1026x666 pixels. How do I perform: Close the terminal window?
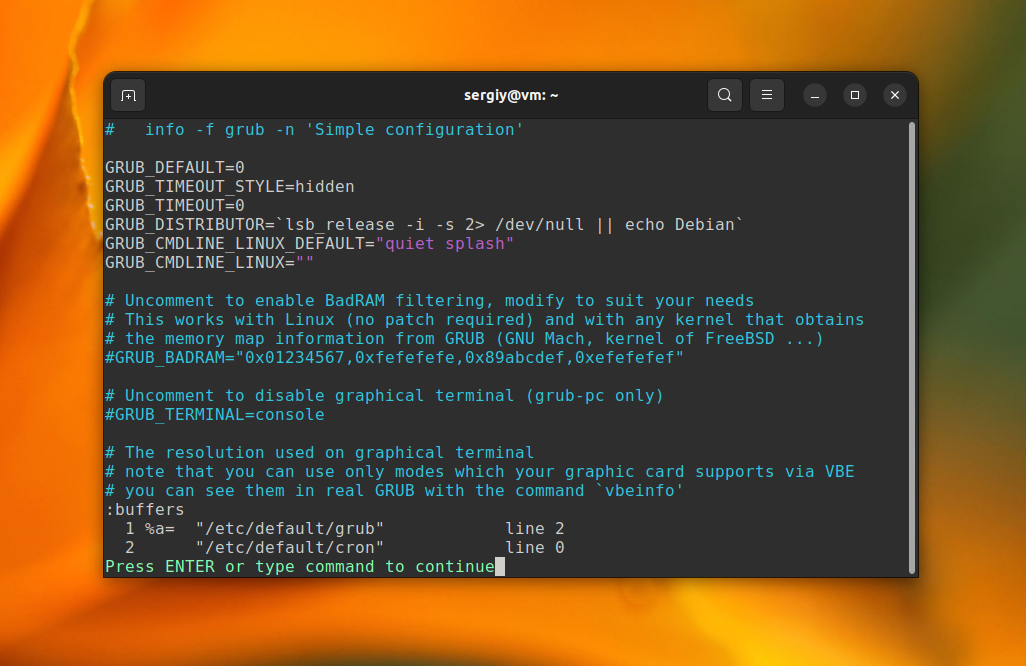pyautogui.click(x=895, y=95)
